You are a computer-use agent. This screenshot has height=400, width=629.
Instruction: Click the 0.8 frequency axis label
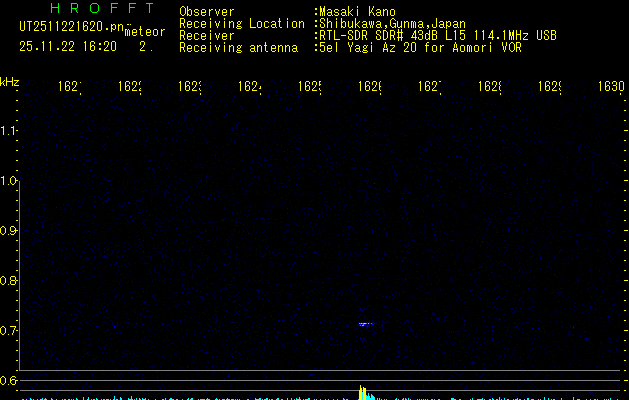(8, 280)
